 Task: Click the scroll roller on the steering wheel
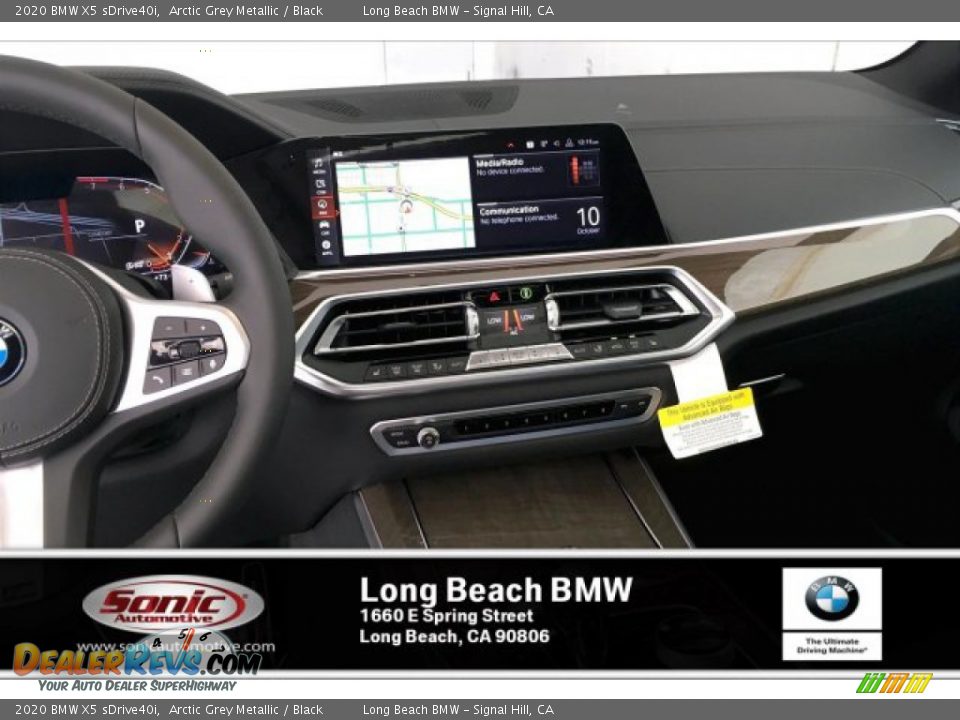point(189,349)
